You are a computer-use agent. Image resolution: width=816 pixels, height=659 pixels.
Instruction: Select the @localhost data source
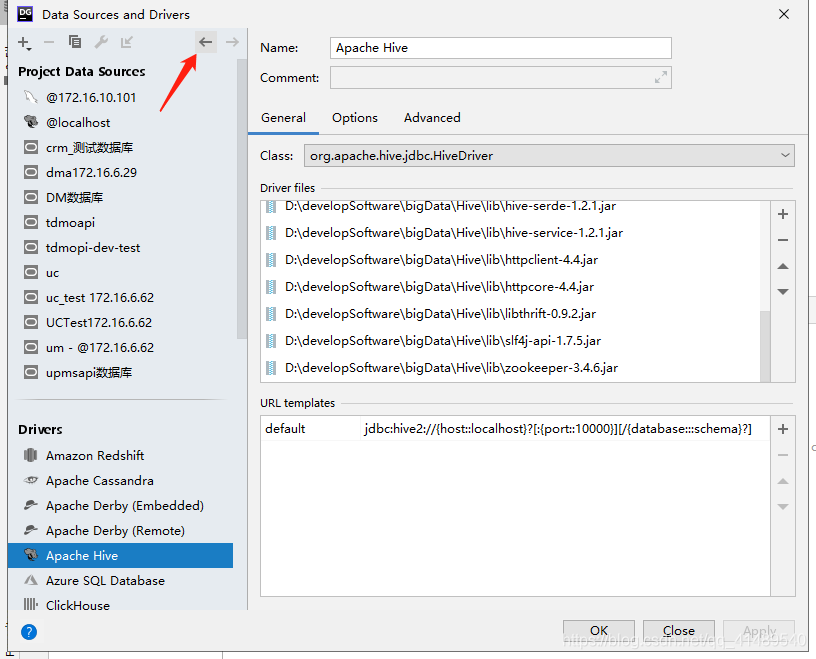122,122
